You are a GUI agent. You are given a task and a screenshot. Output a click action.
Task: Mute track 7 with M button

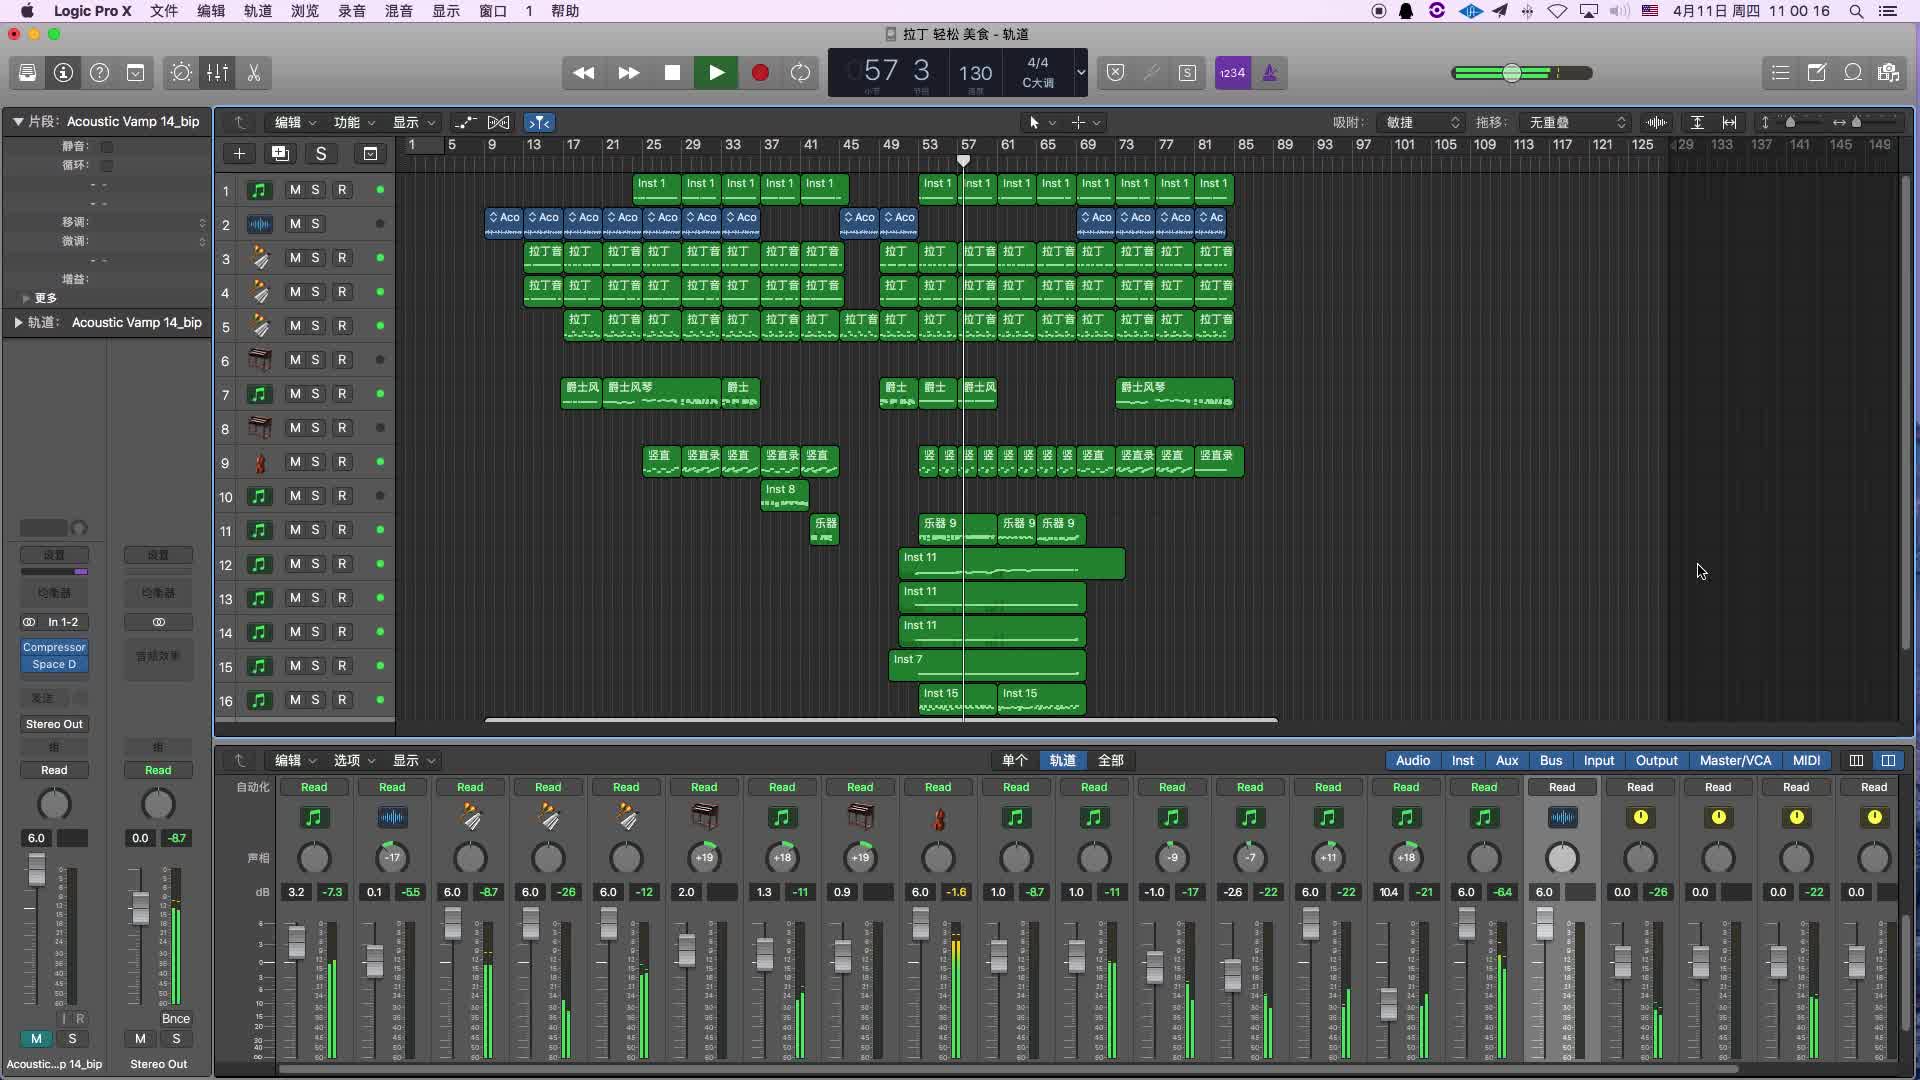(x=293, y=393)
